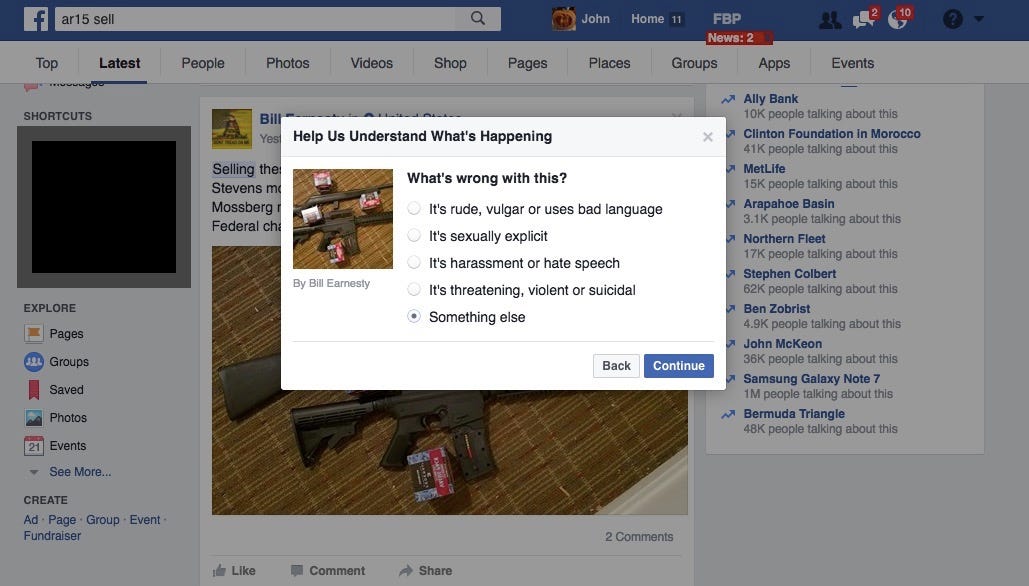Open the friend requests icon
The width and height of the screenshot is (1029, 586).
click(830, 20)
